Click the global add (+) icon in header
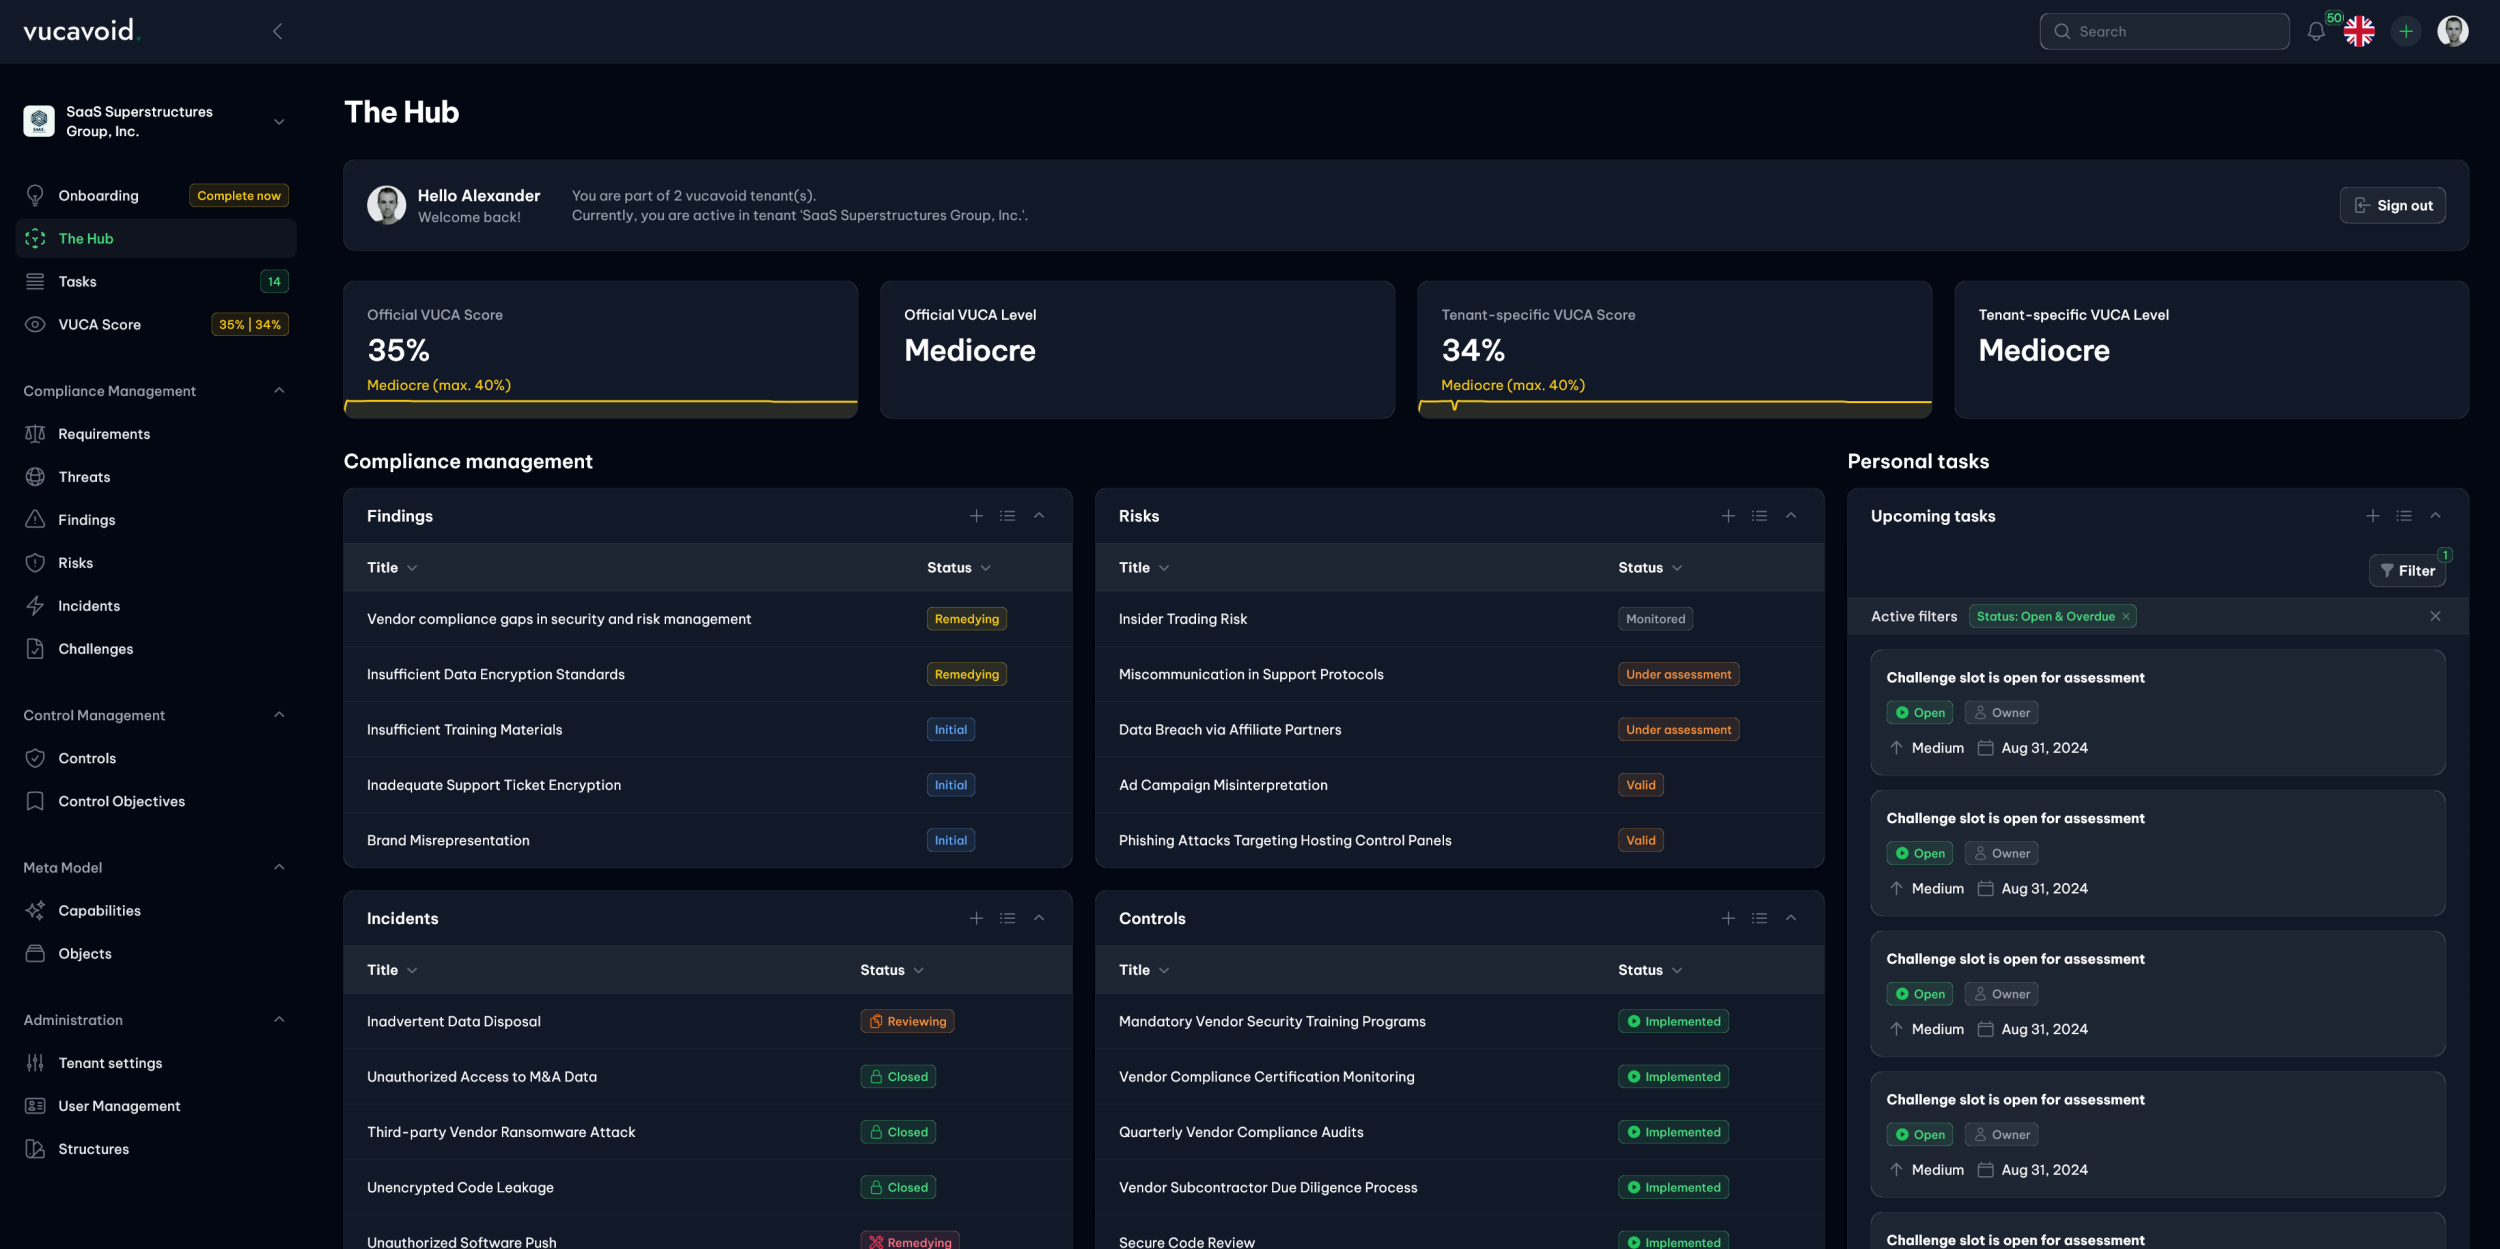The image size is (2500, 1249). point(2406,31)
